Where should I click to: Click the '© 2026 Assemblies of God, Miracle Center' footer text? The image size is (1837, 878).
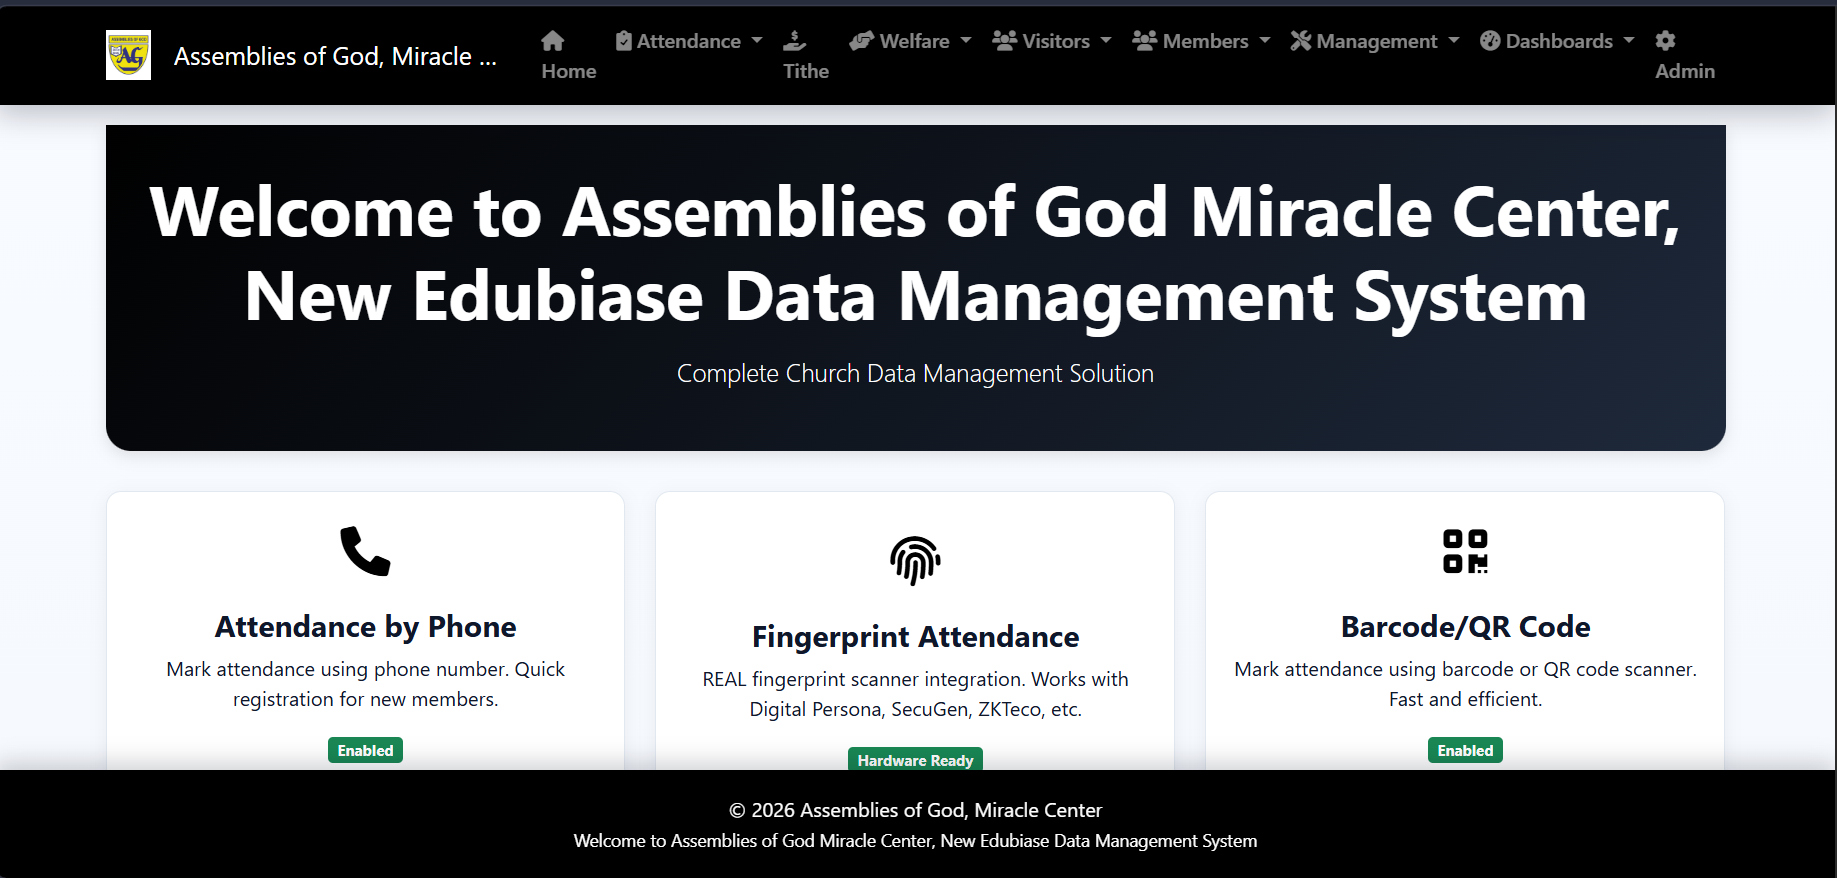[x=915, y=810]
